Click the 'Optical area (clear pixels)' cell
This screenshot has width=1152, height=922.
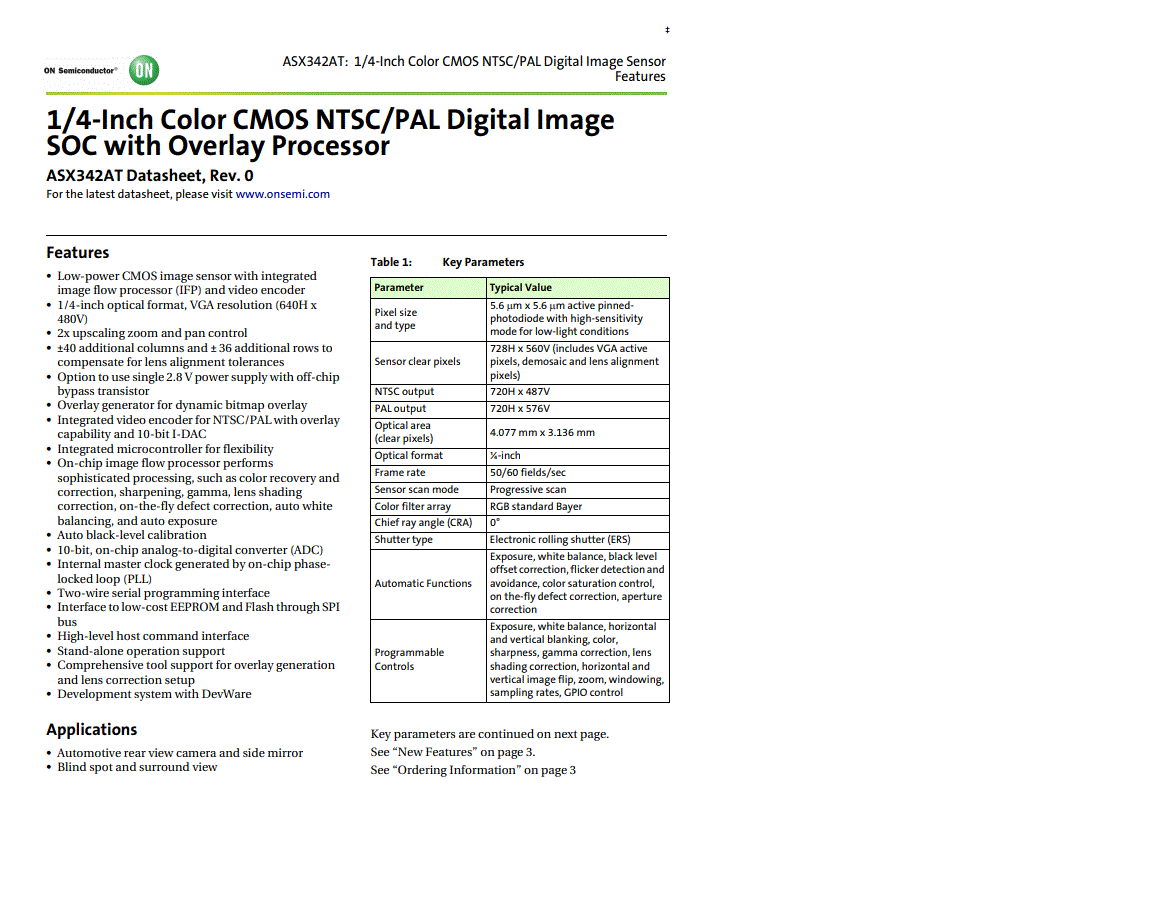428,432
